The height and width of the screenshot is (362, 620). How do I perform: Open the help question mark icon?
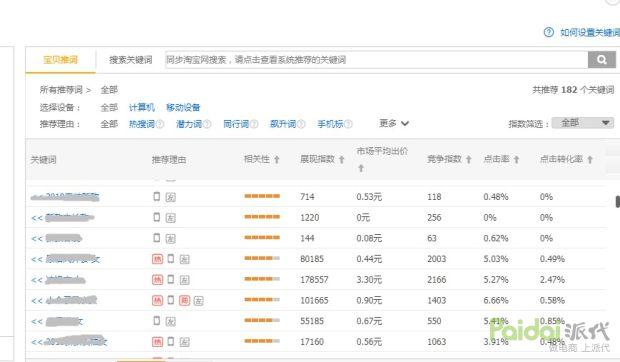[x=549, y=32]
